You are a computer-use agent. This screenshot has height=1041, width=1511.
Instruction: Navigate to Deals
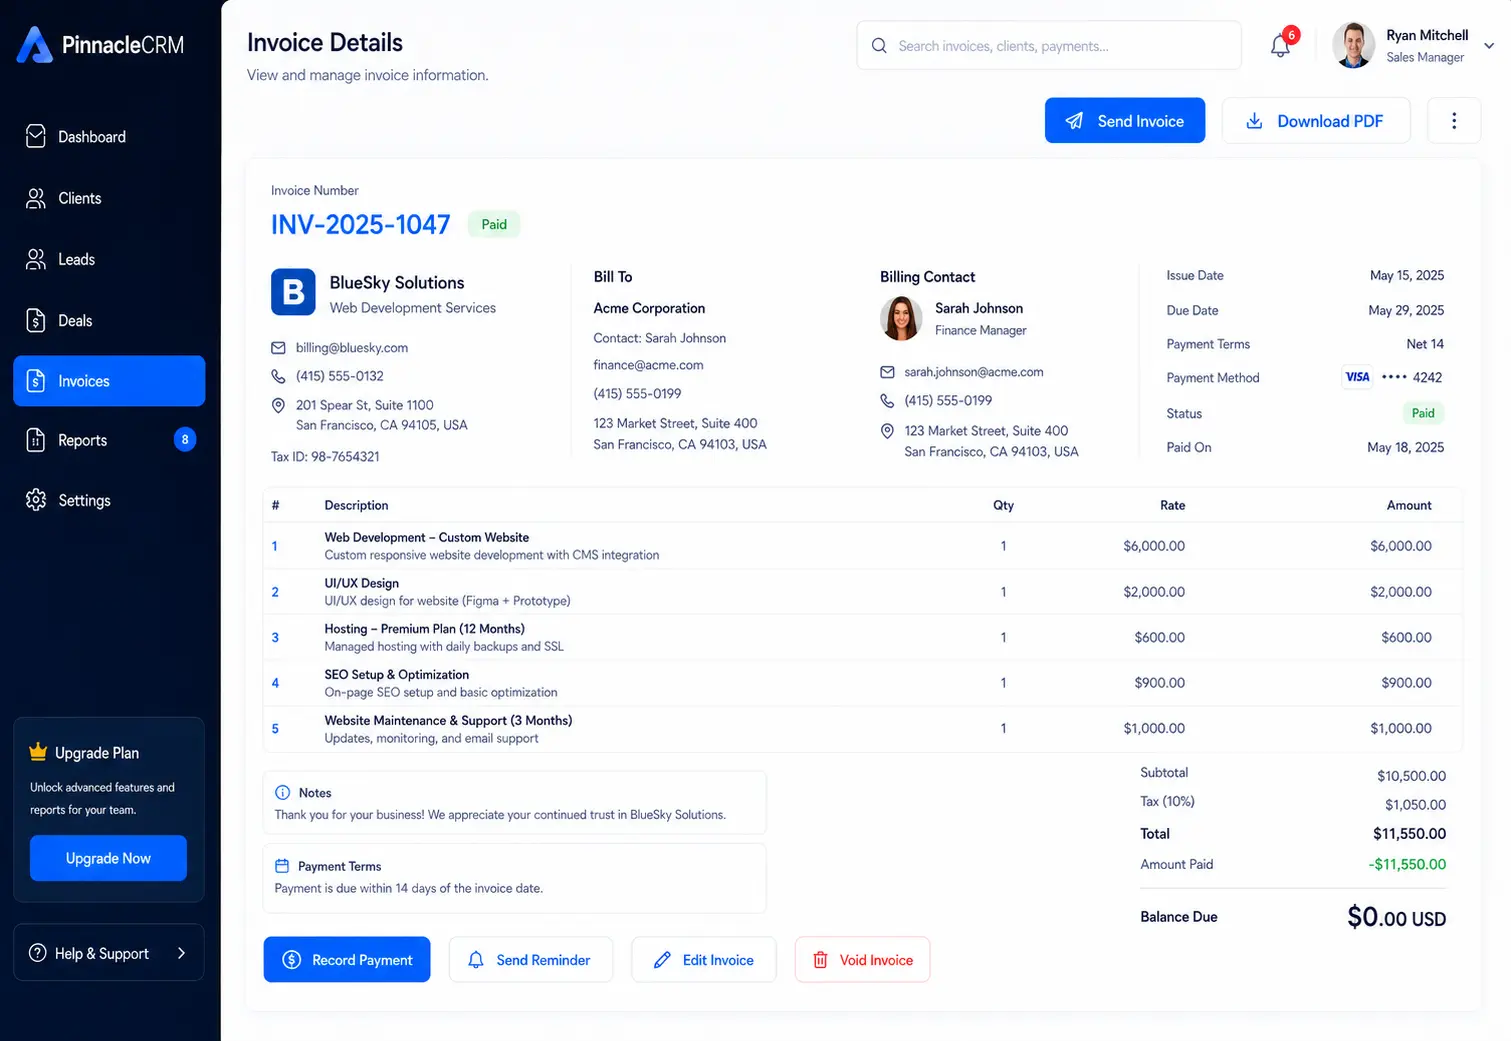point(109,320)
